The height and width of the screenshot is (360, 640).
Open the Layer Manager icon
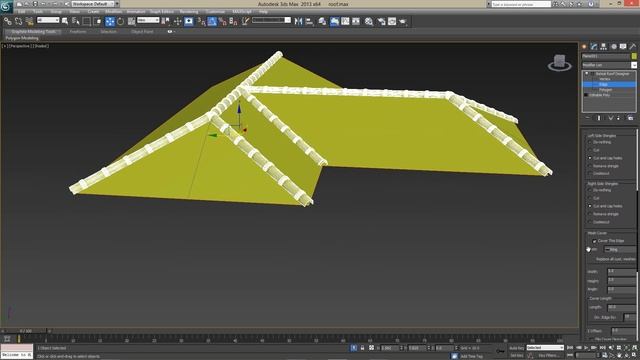[x=322, y=21]
